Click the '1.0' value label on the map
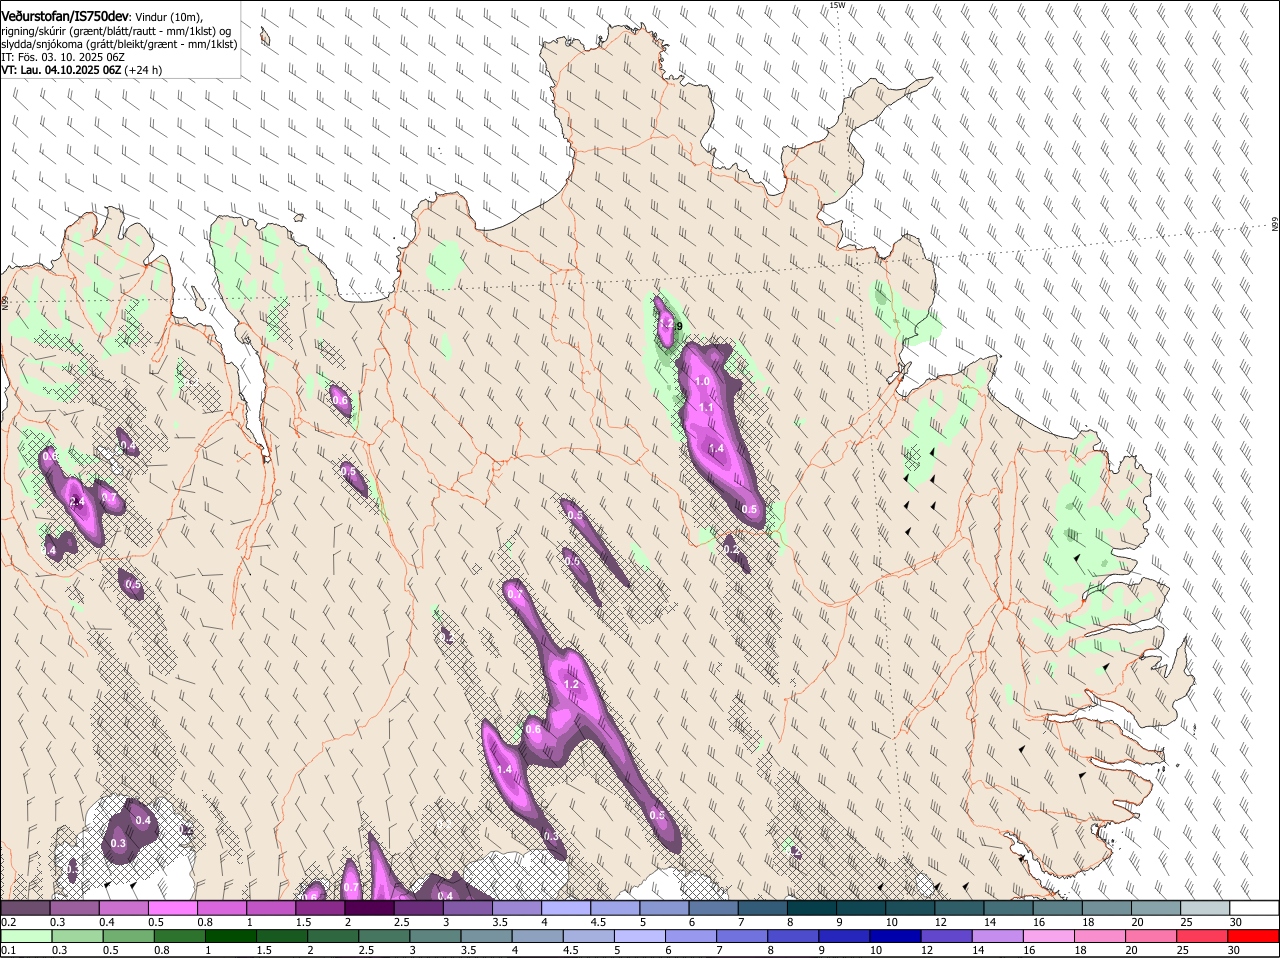The width and height of the screenshot is (1280, 958). point(702,381)
